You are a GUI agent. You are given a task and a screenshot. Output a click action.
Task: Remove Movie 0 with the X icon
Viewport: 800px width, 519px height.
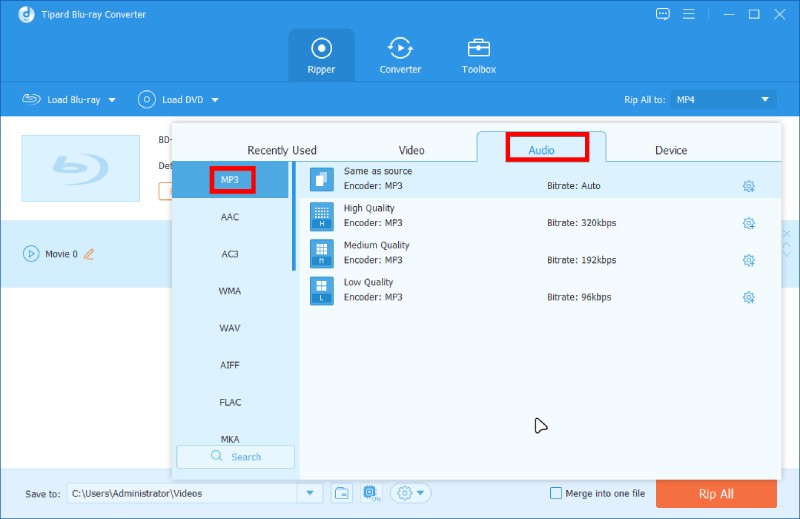(786, 234)
